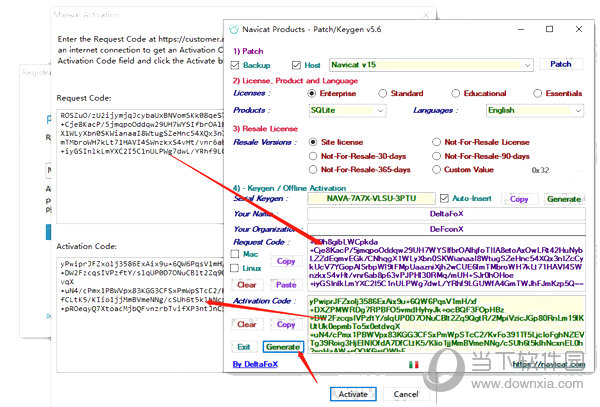Choose Not-For-Resale-90-days option
This screenshot has height=407, width=600.
tap(436, 156)
